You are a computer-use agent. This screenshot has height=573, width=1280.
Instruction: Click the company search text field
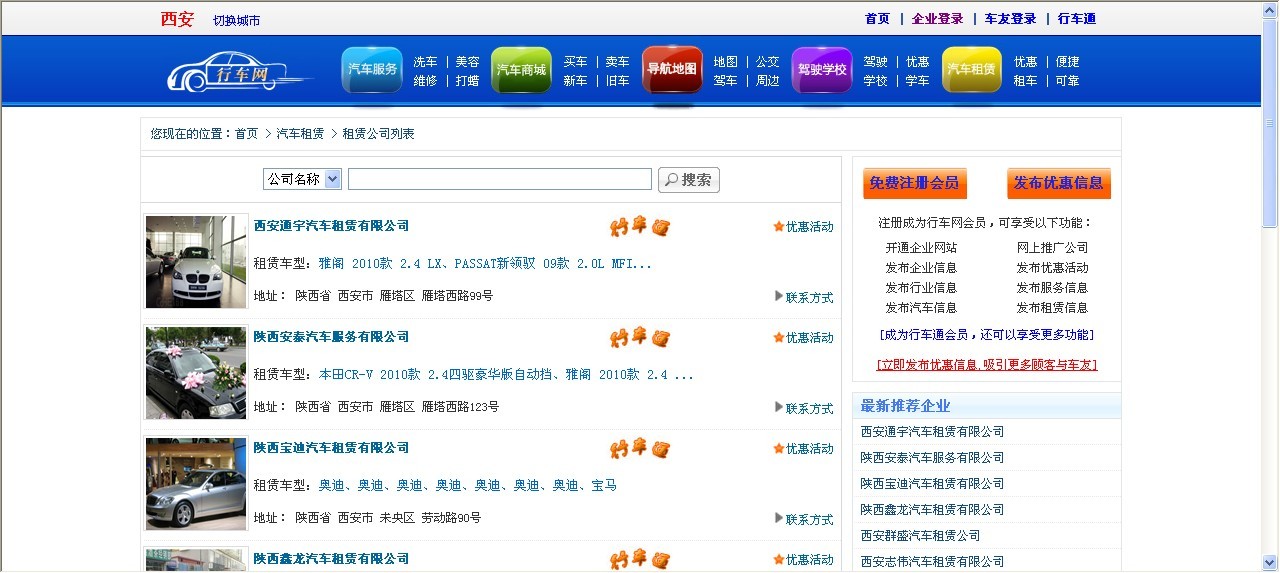tap(500, 179)
